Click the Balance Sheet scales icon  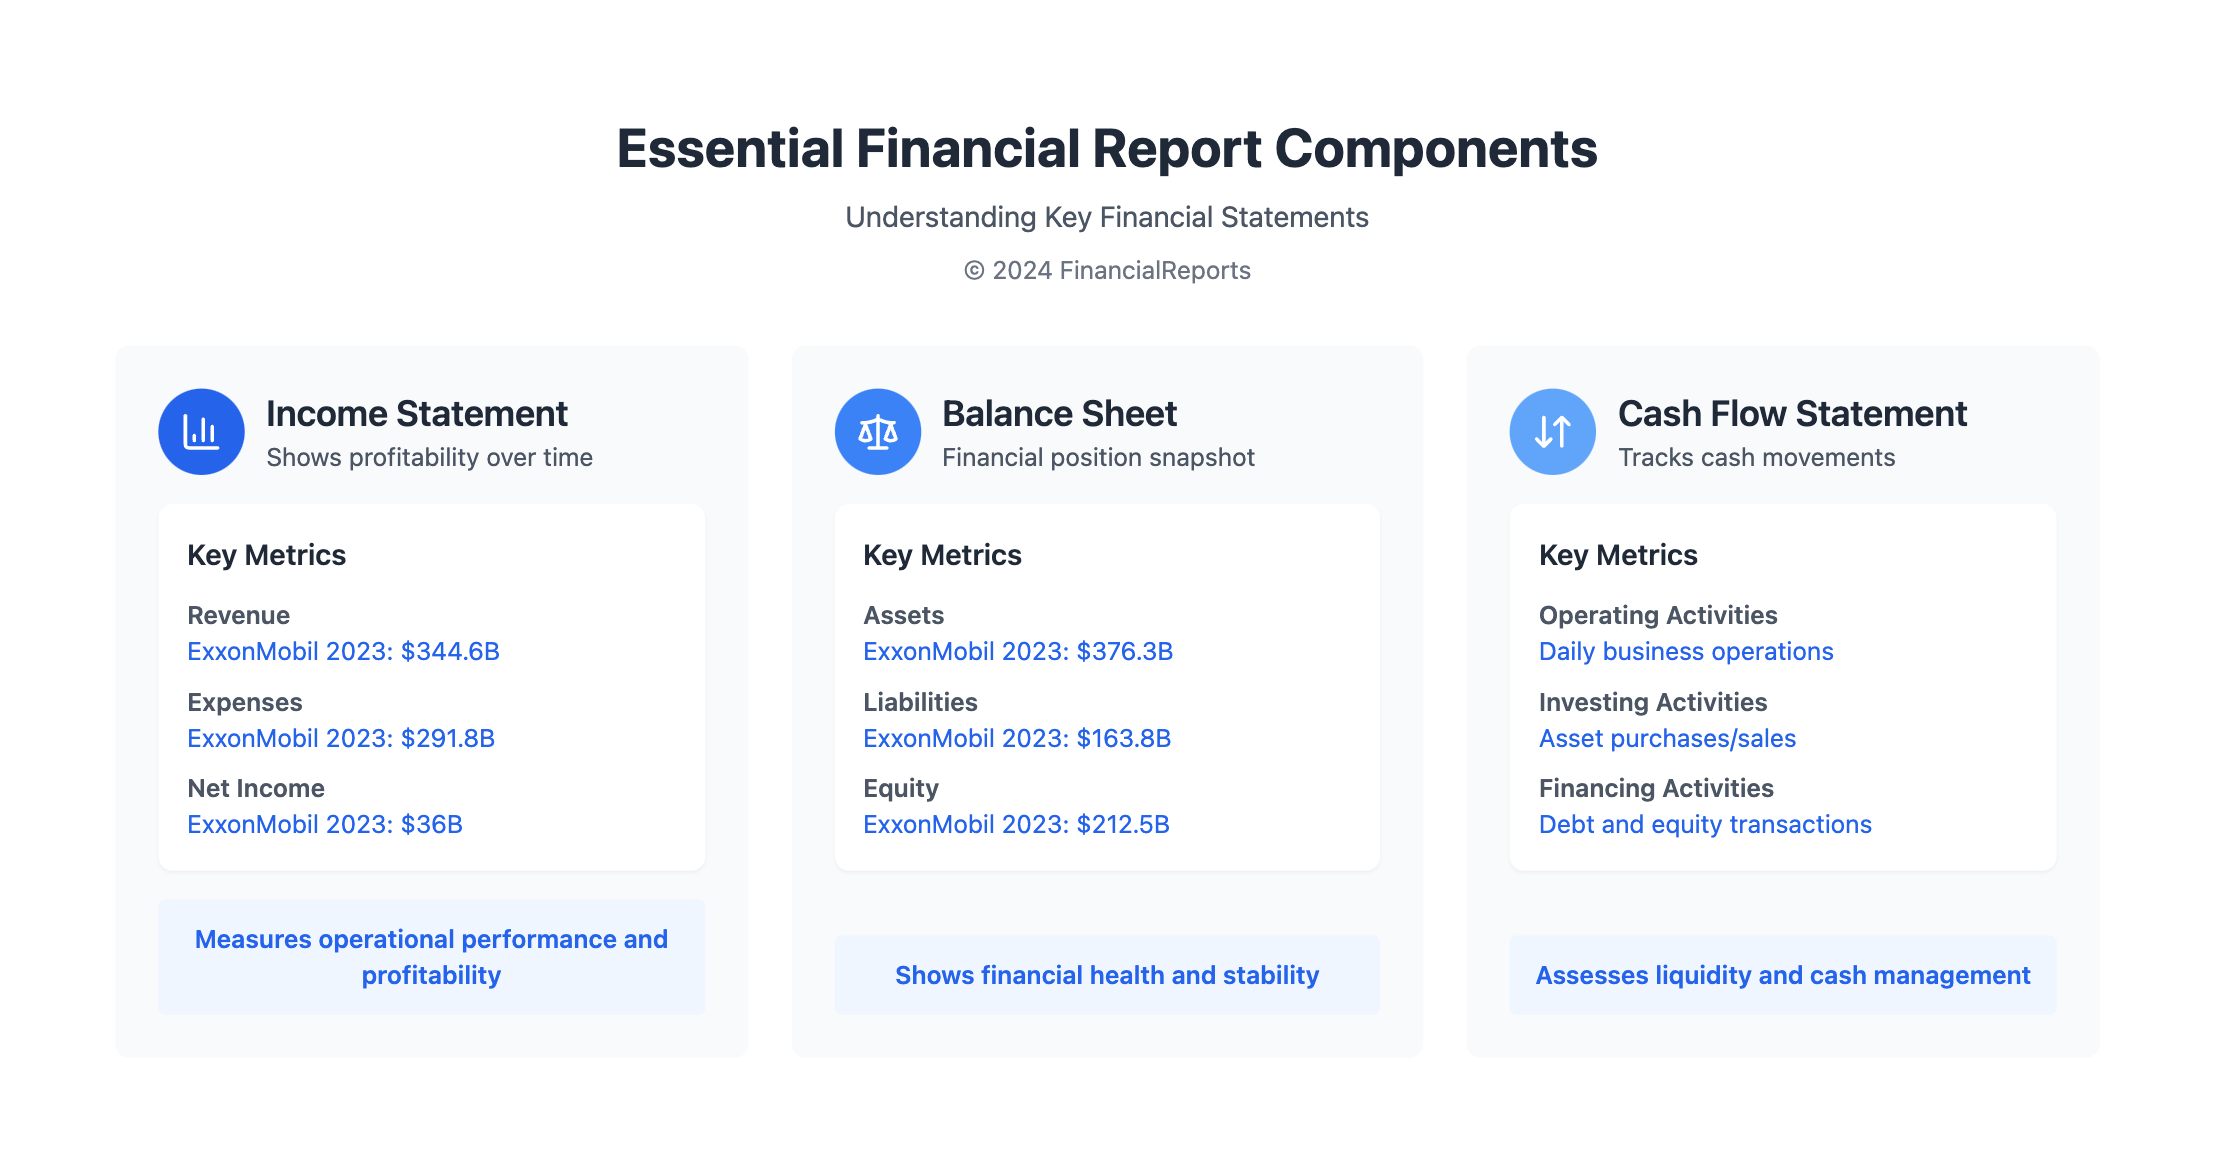click(x=877, y=432)
